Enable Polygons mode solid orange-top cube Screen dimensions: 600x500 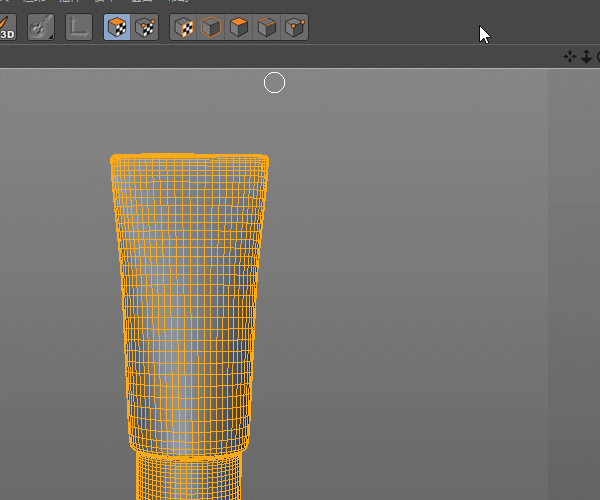tap(240, 27)
